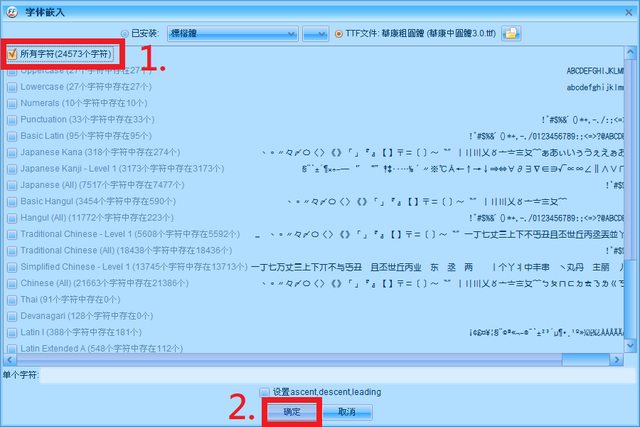Click the folder icon to browse TTF file
Viewport: 640px width, 427px height.
pos(511,33)
